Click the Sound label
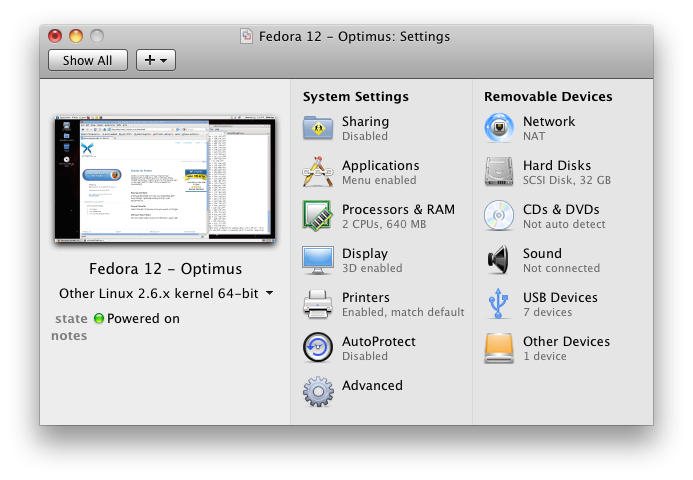This screenshot has height=480, width=693. pyautogui.click(x=542, y=253)
